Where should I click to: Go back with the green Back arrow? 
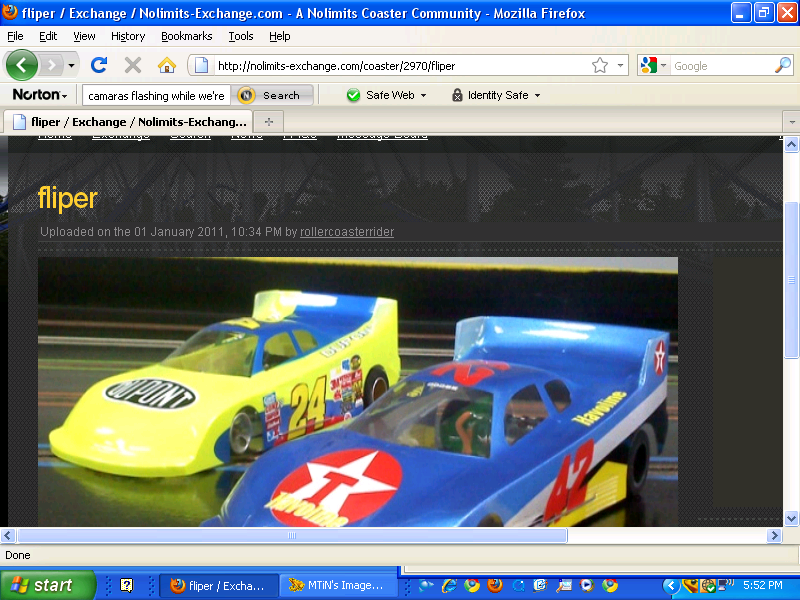pos(21,65)
